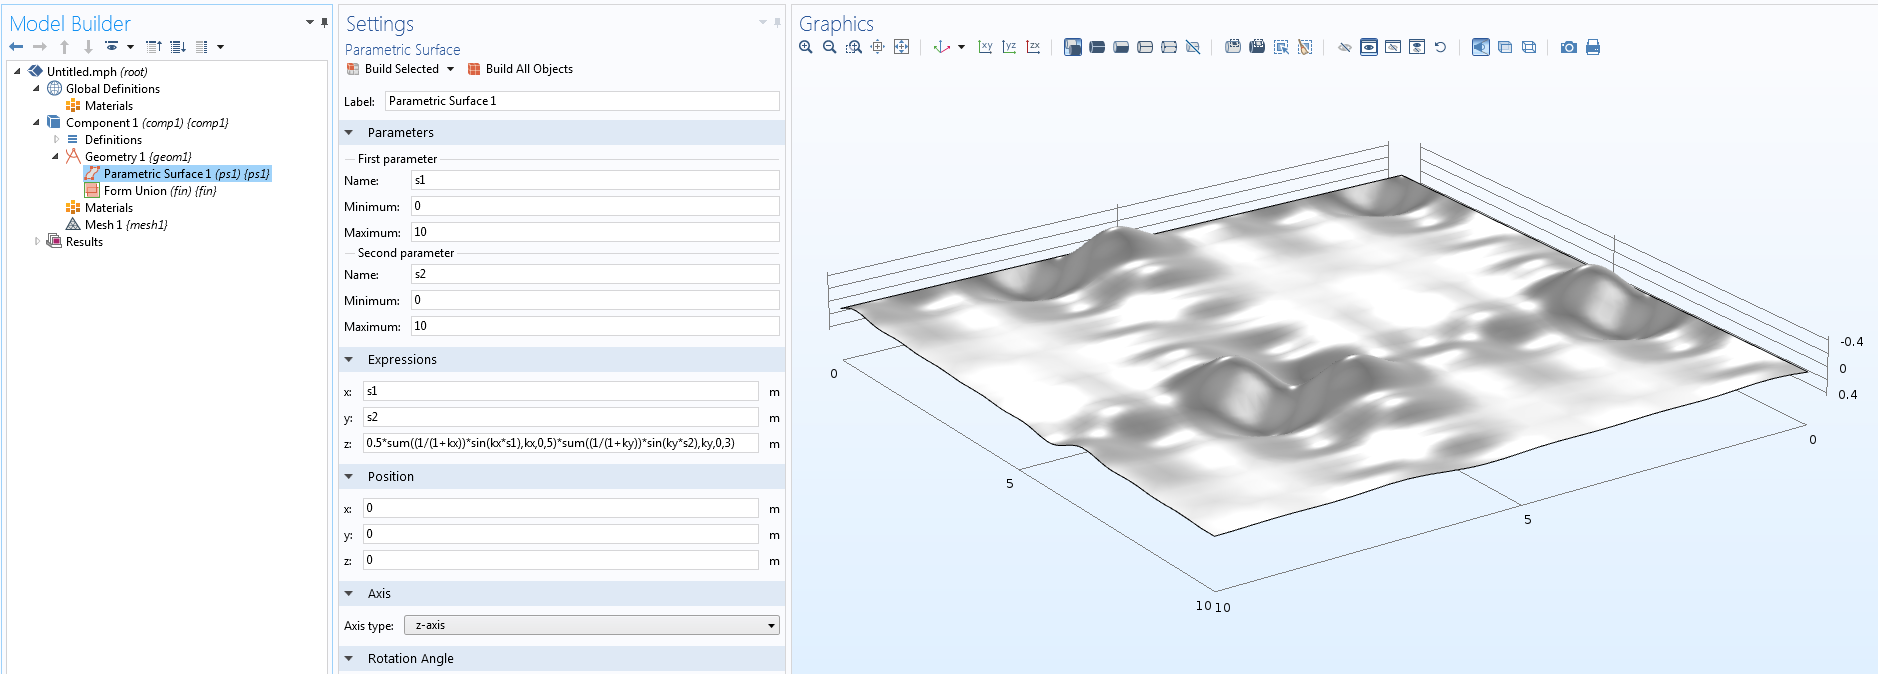Click the first parameter Maximum field

(594, 232)
